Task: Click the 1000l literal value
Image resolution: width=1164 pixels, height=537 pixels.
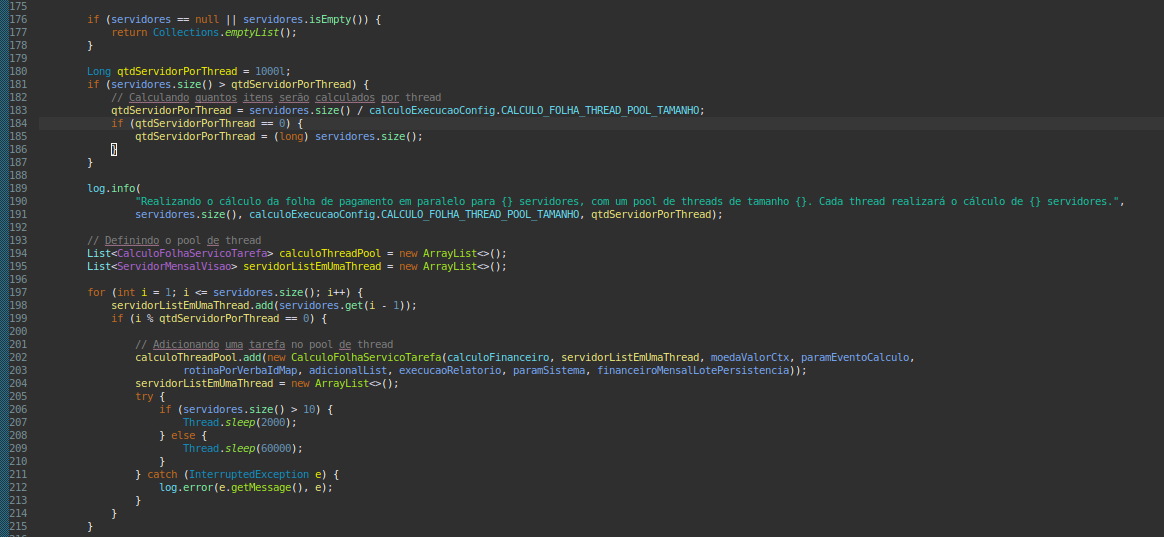Action: click(270, 71)
